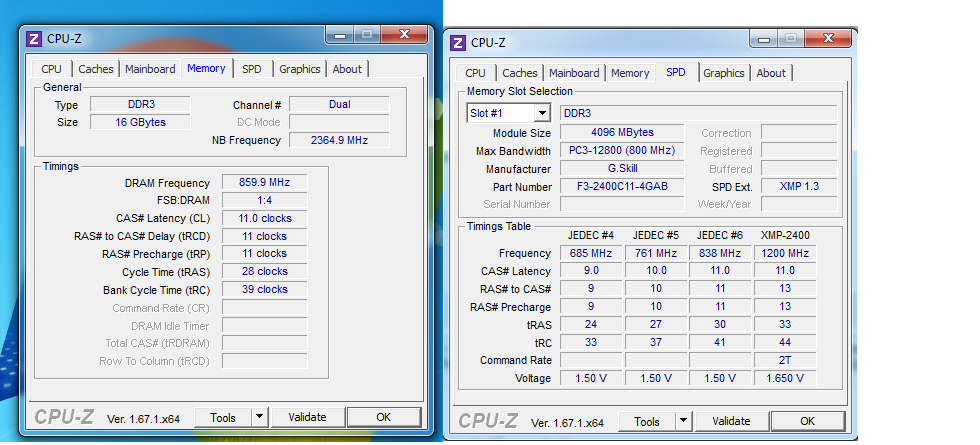Click the CPU-Z logo icon in the Memory window
The height and width of the screenshot is (445, 980).
click(x=34, y=39)
